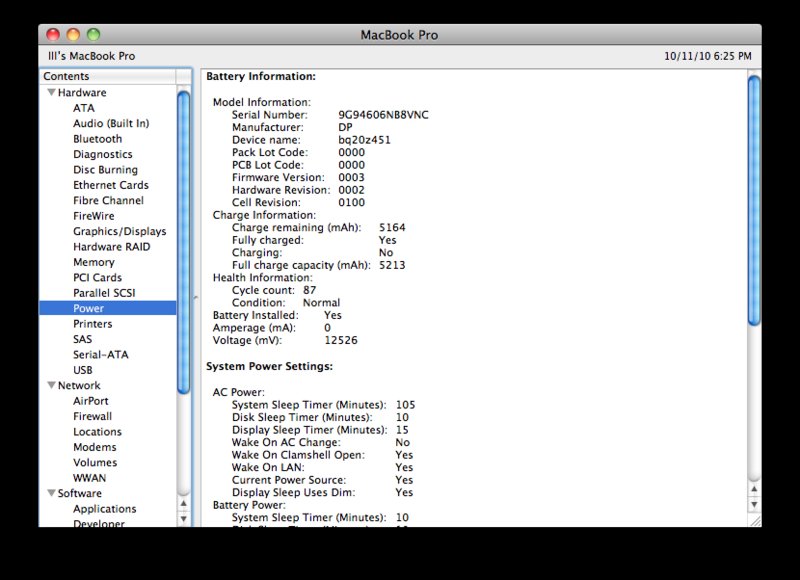Open Applications under Software
800x580 pixels.
(104, 509)
